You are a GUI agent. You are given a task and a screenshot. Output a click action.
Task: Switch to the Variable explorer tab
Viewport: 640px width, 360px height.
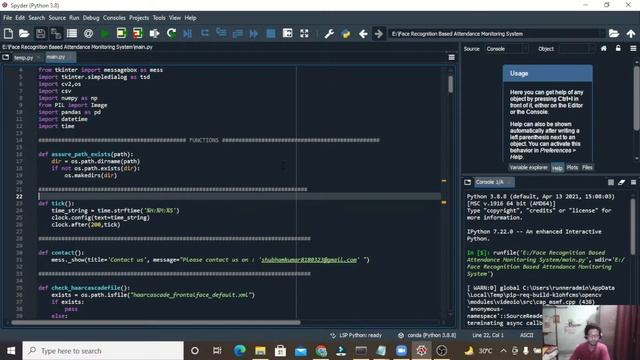click(x=529, y=167)
